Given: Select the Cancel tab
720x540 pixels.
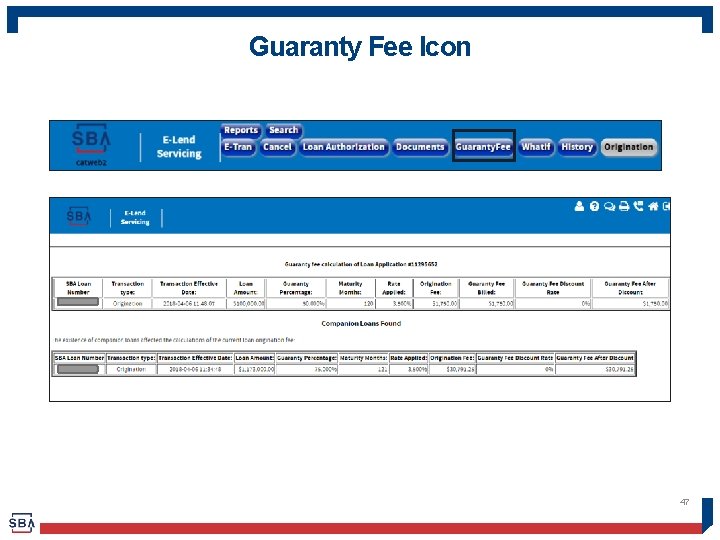Looking at the screenshot, I should [x=277, y=147].
